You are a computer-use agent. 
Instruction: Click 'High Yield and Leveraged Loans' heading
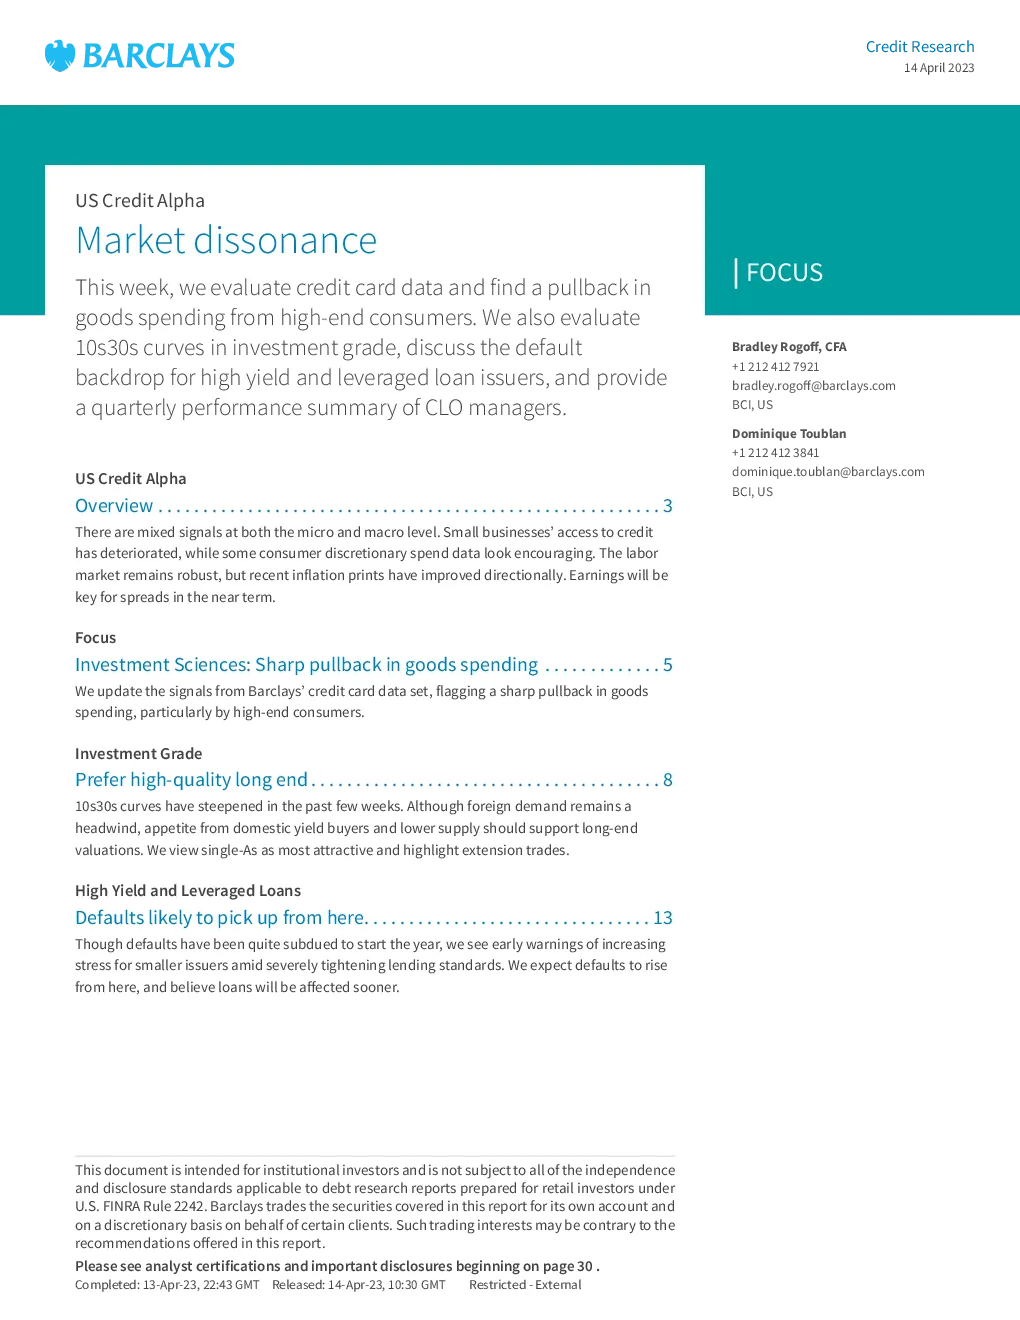tap(188, 891)
